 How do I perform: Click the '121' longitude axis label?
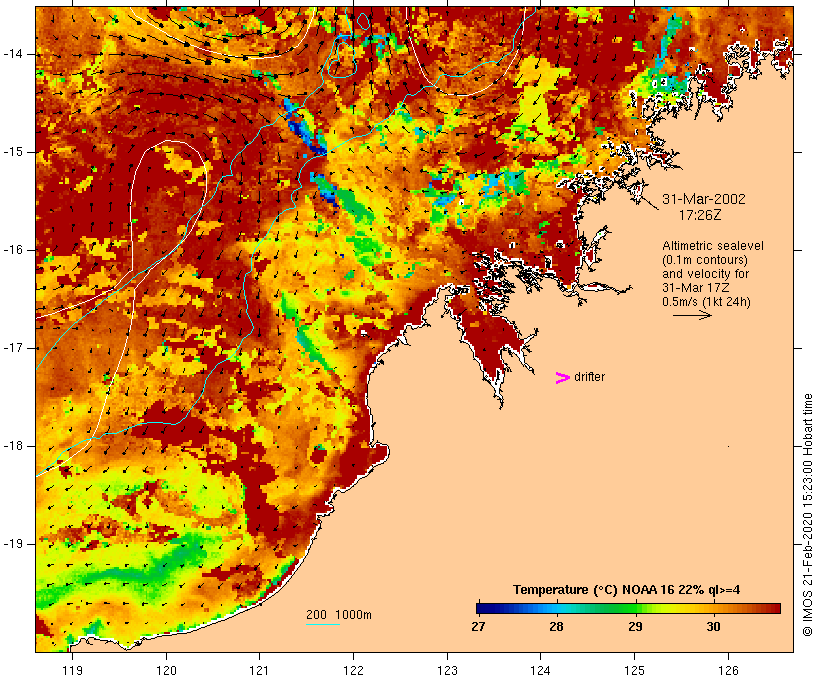(259, 670)
